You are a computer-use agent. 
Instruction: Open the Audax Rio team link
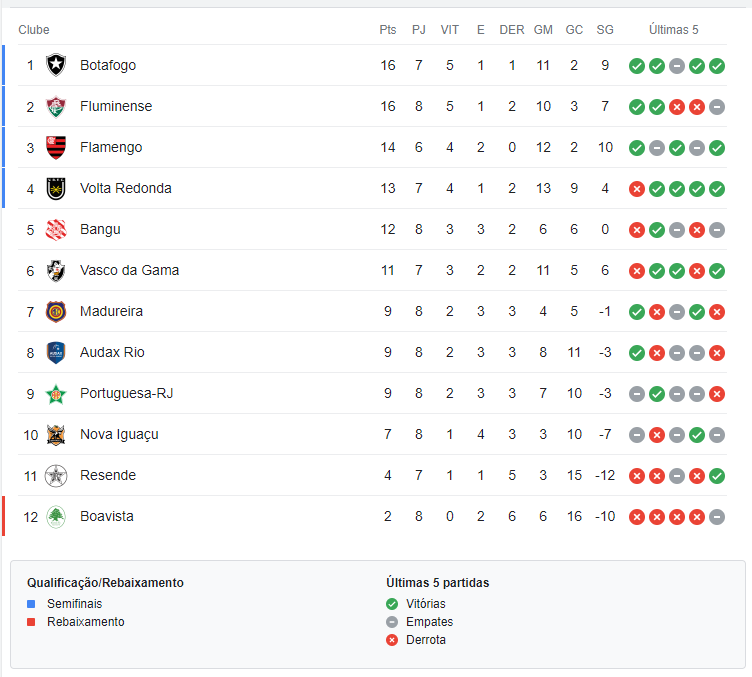click(x=112, y=352)
